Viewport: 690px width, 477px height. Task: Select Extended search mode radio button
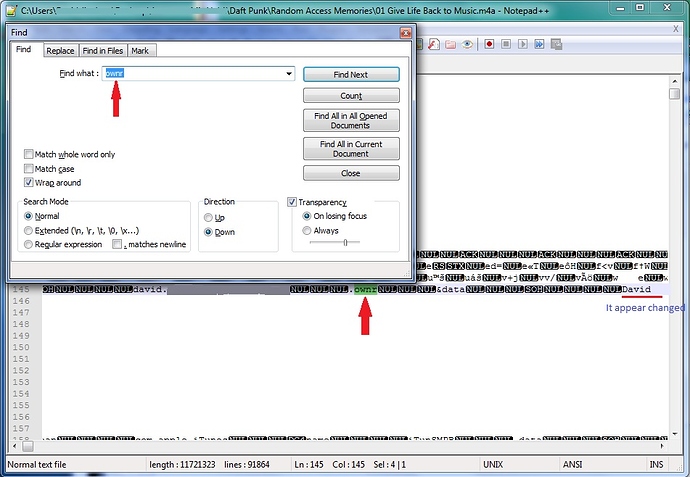(28, 231)
